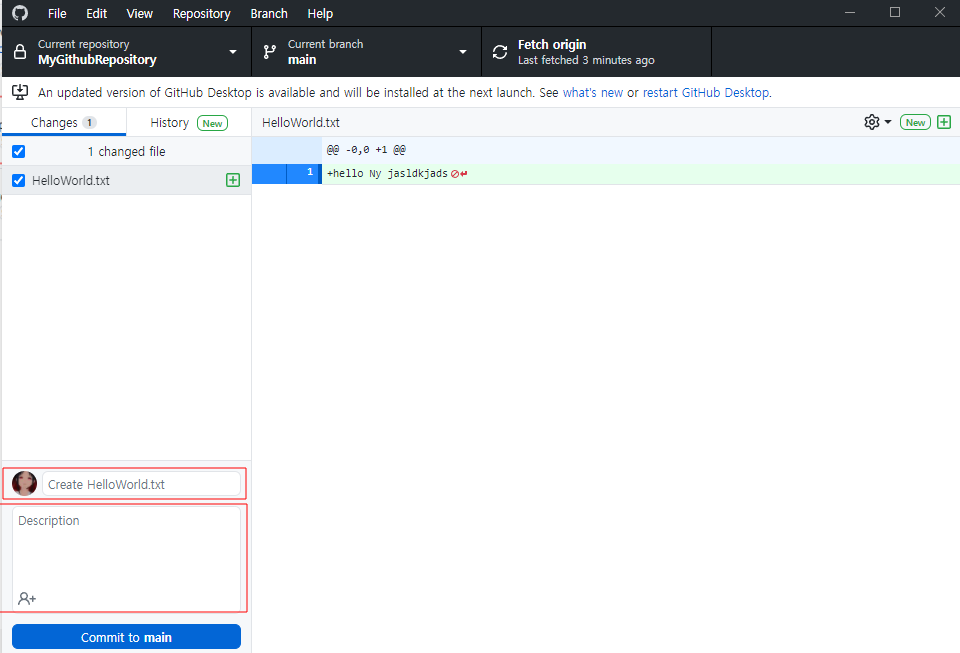The image size is (960, 653).
Task: Minimize the GitHub Desktop window
Action: 850,12
